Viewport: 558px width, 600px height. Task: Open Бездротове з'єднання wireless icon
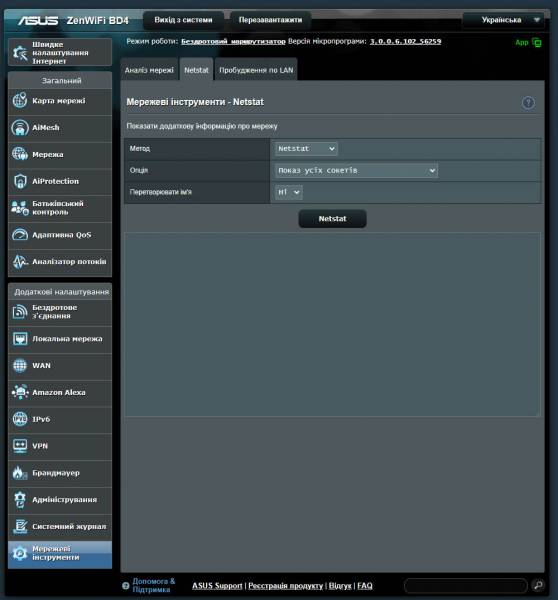coord(20,312)
